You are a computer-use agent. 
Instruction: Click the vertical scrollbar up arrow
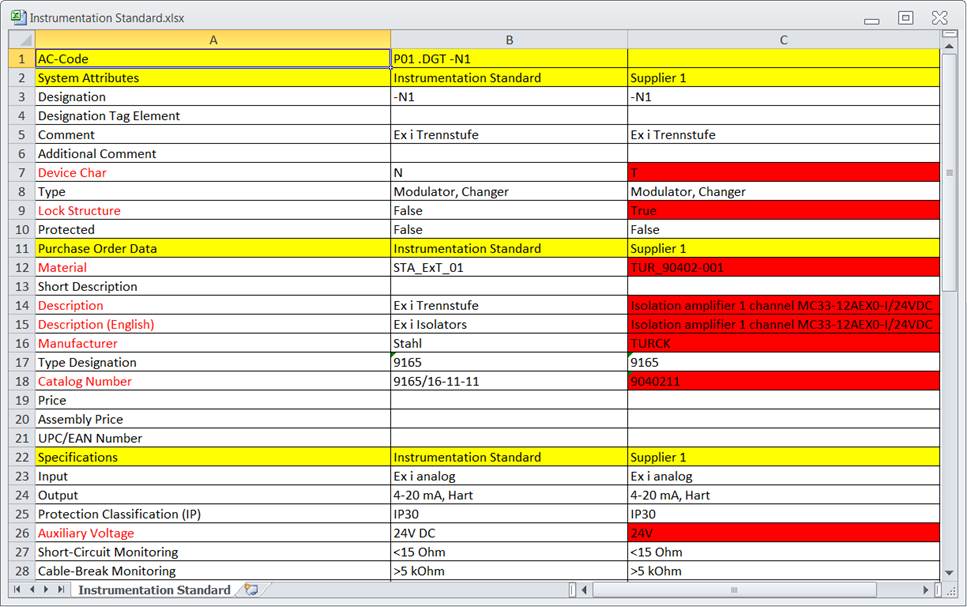coord(950,46)
